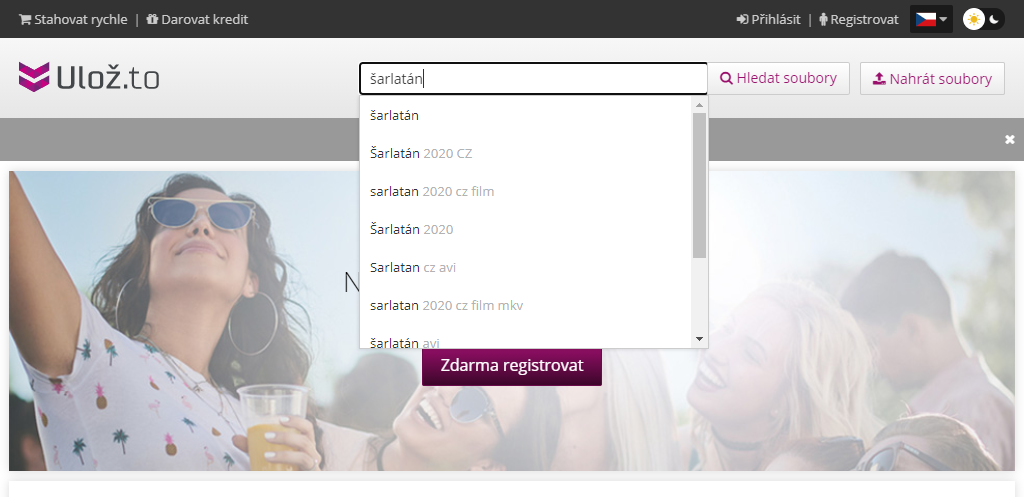Pick suggestion "sarlatan 2020 cz film mkv"
The image size is (1024, 497).
click(446, 306)
